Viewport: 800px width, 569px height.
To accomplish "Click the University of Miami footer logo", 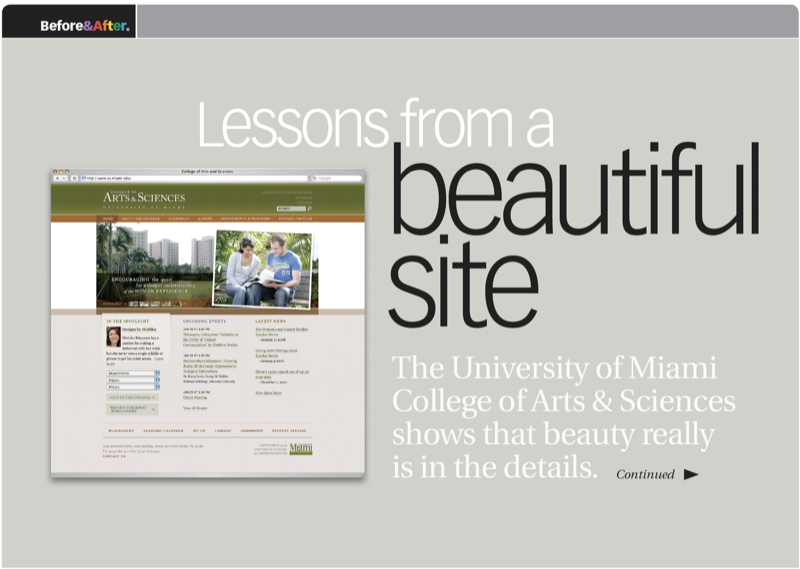I will click(300, 449).
